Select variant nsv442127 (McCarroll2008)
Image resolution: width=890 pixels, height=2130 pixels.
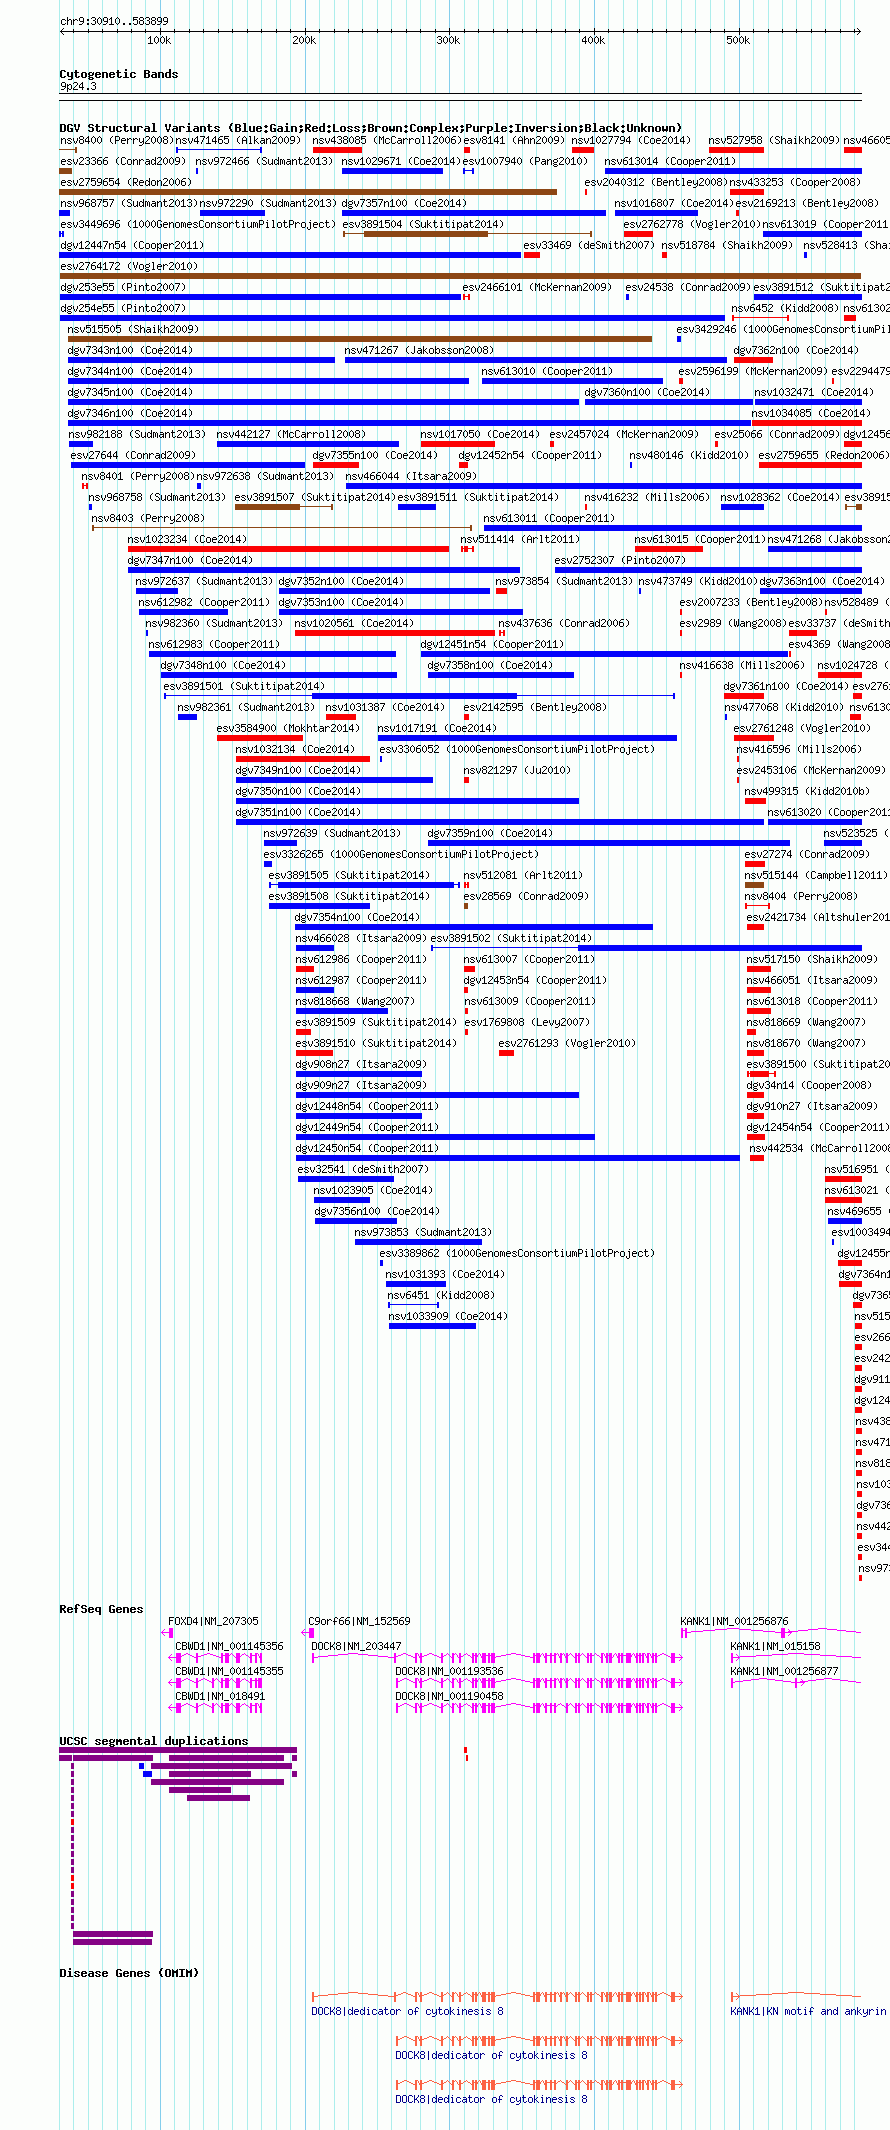tap(291, 434)
